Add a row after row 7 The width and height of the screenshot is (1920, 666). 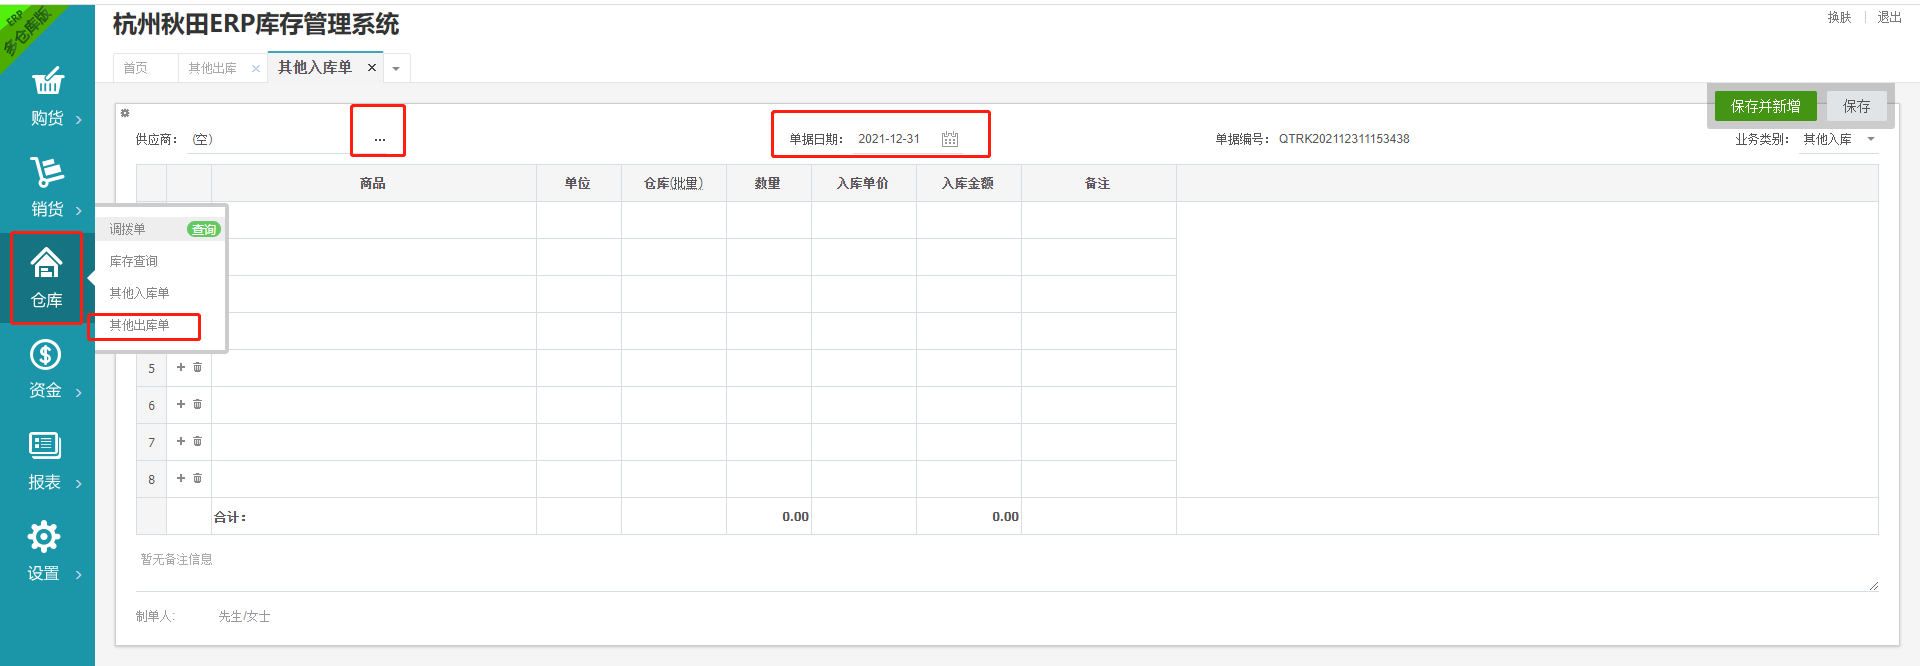point(181,441)
